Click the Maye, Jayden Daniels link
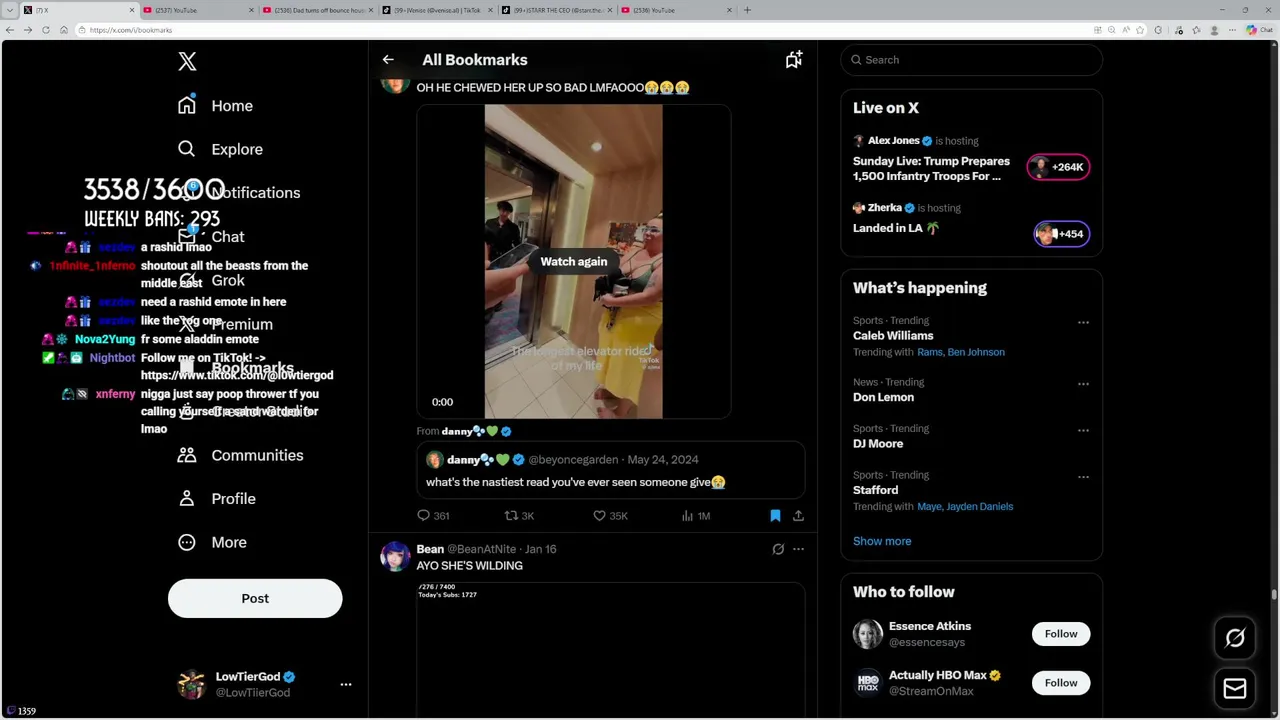Image resolution: width=1280 pixels, height=720 pixels. (965, 507)
